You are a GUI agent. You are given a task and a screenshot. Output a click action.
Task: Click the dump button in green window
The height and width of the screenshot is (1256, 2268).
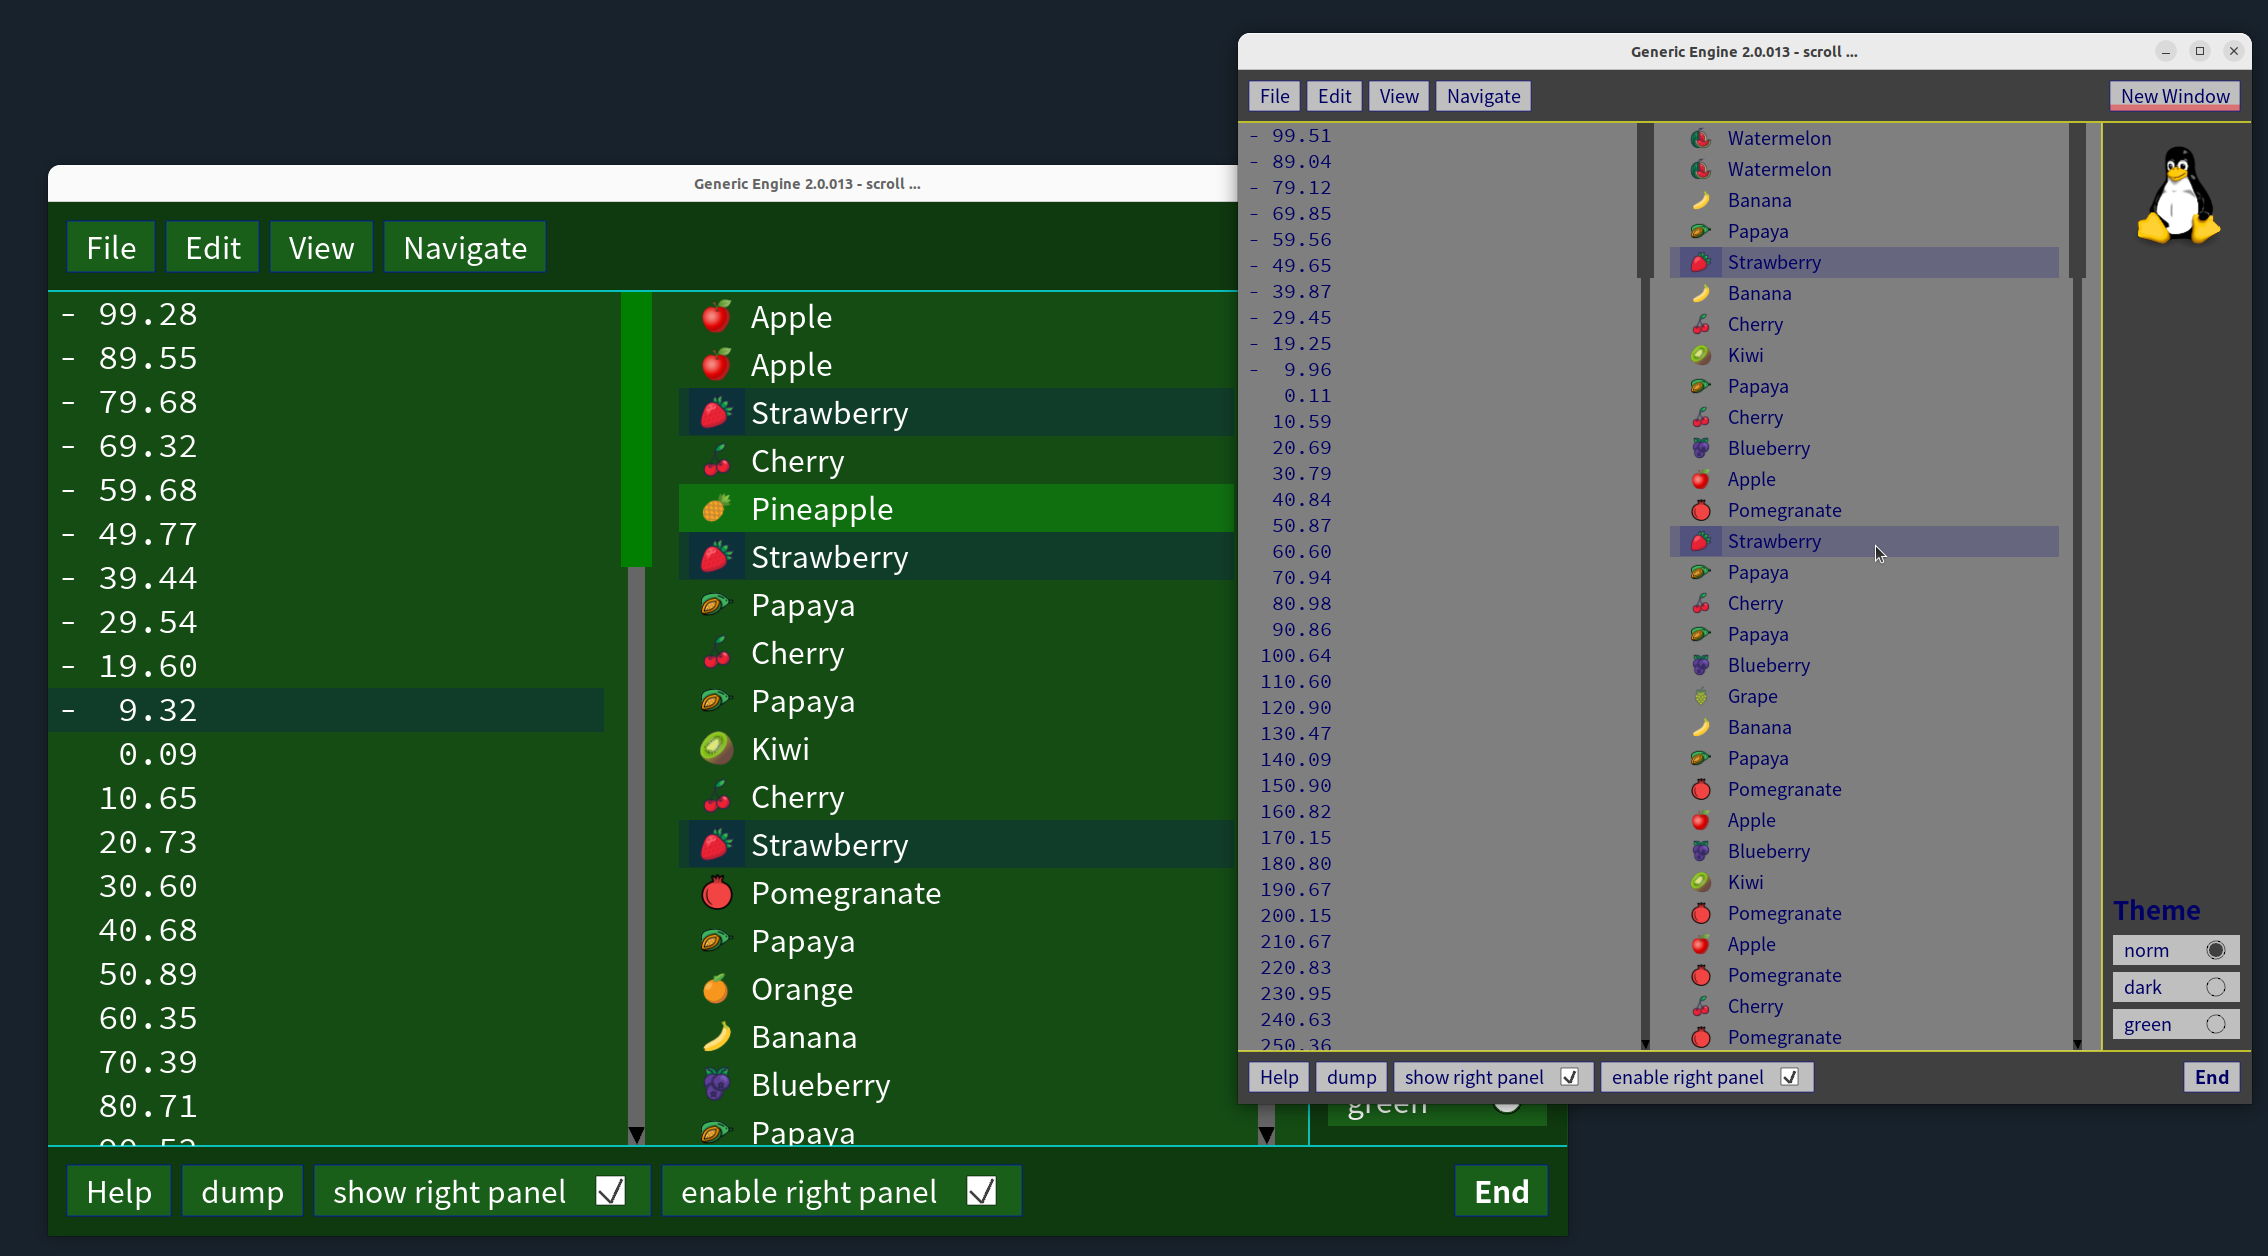pos(242,1191)
